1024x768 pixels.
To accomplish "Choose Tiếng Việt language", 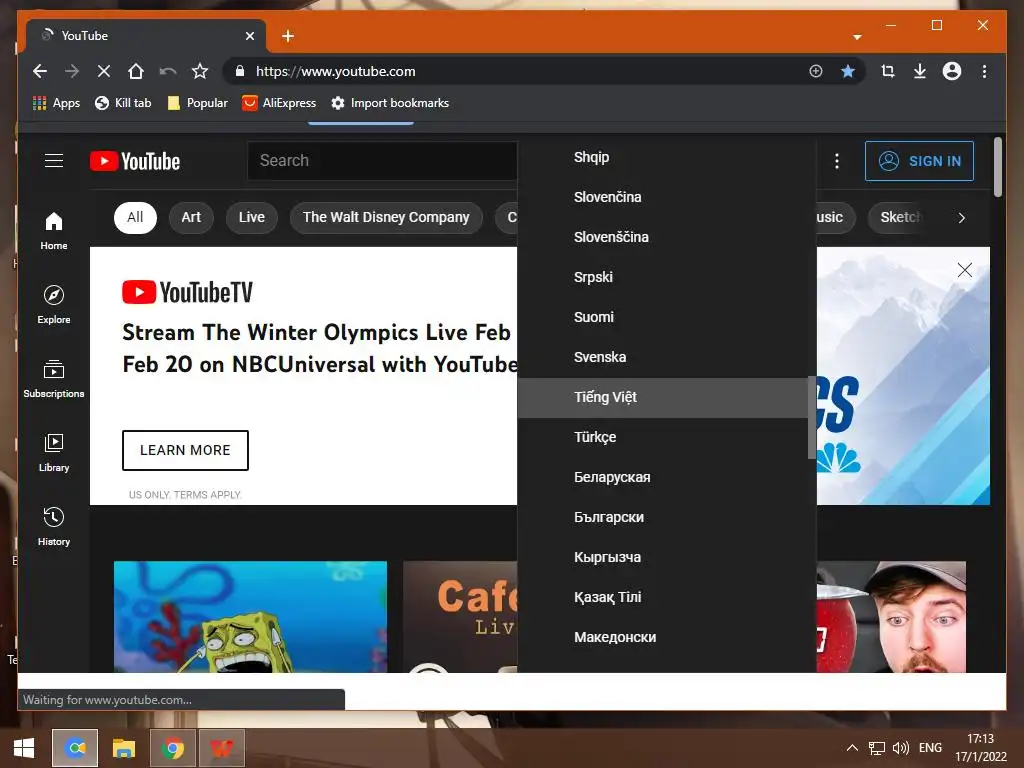I will coord(662,397).
